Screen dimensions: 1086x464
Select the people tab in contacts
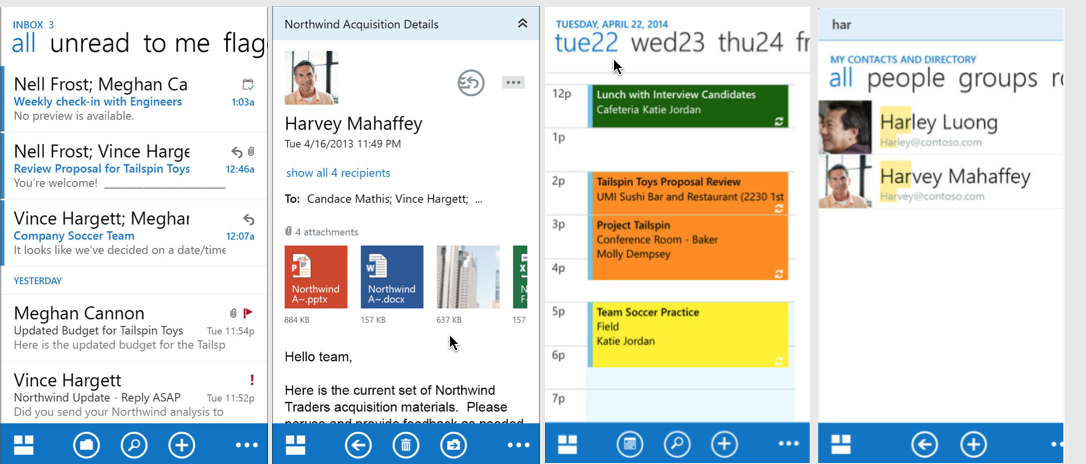[905, 78]
